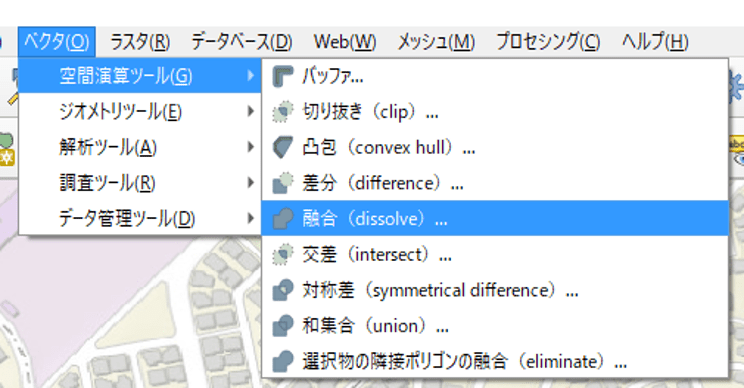Choose 選択物の隣接ポリゴンの融合（eliminate）... entry

[495, 361]
